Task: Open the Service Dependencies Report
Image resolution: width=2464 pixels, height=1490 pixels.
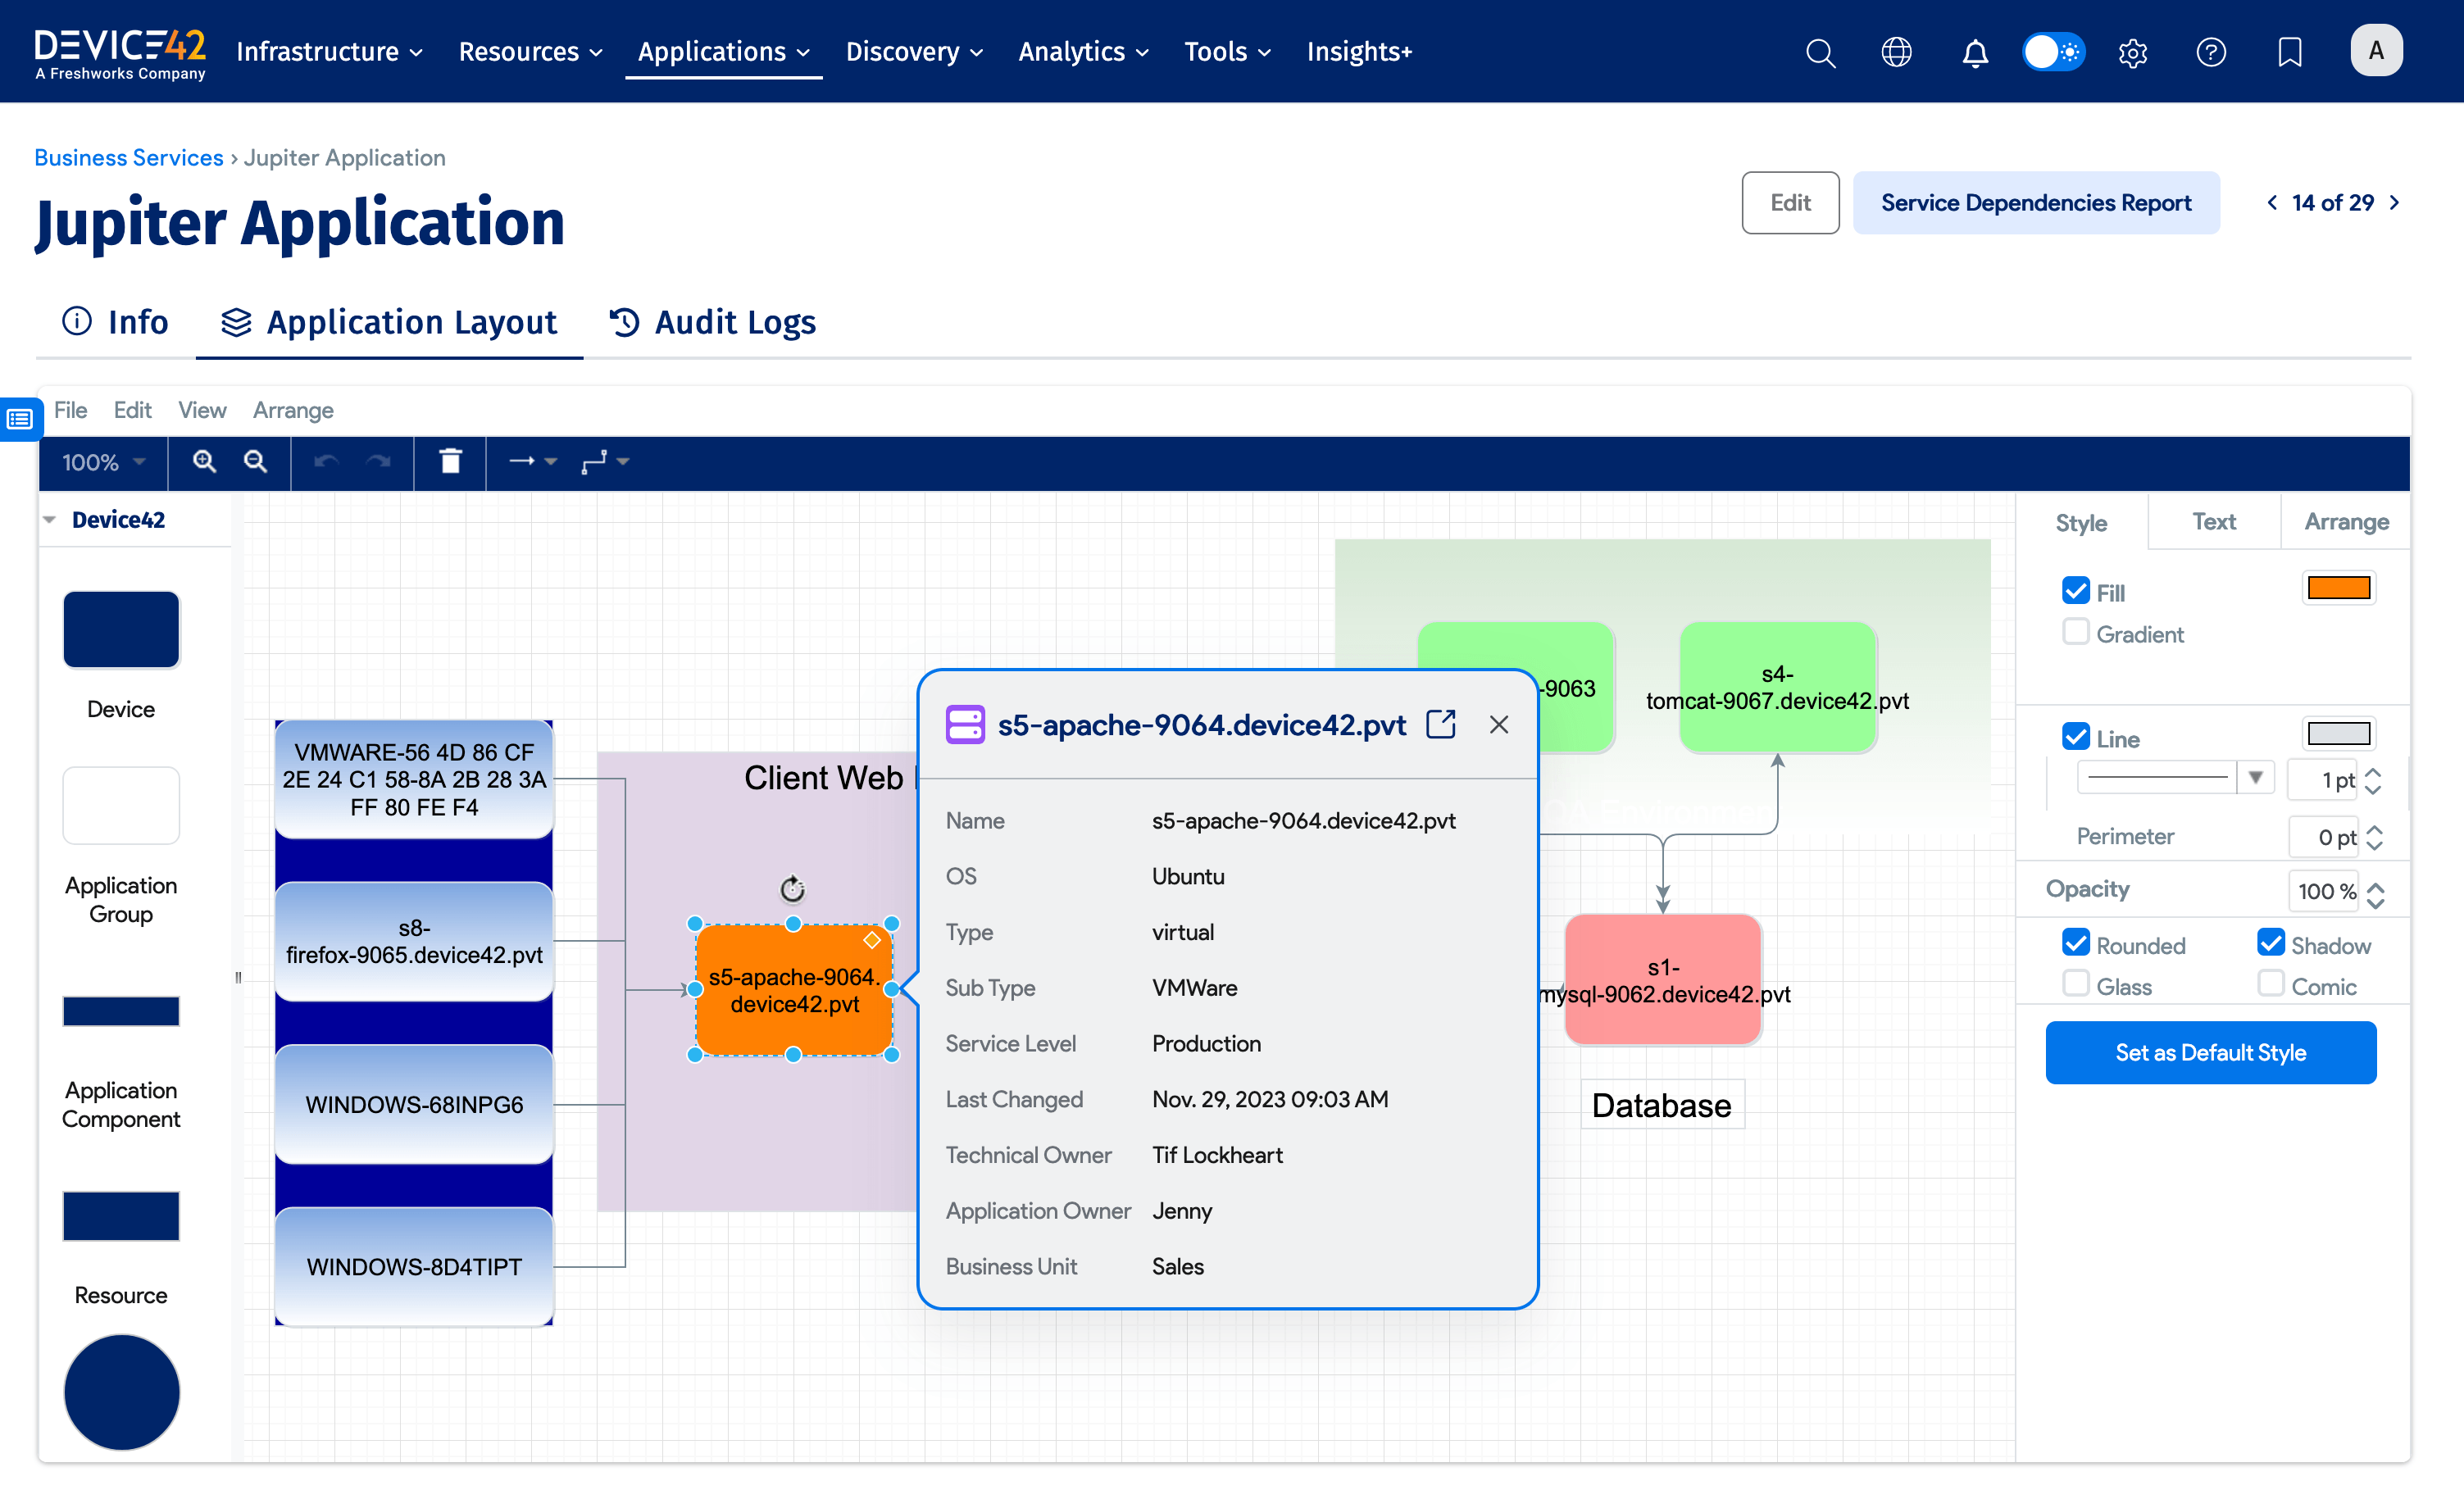Action: point(2036,202)
